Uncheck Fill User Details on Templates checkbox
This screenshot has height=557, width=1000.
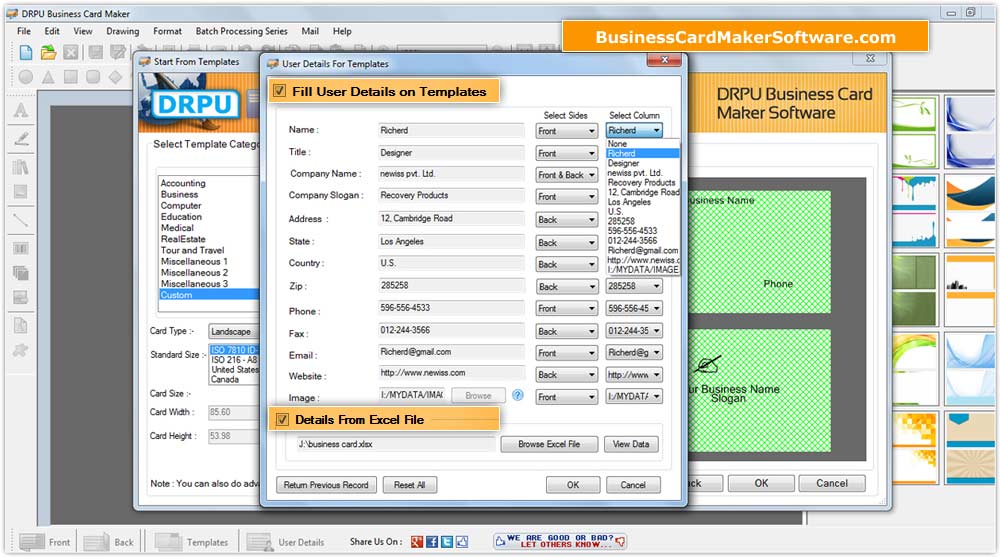point(279,91)
